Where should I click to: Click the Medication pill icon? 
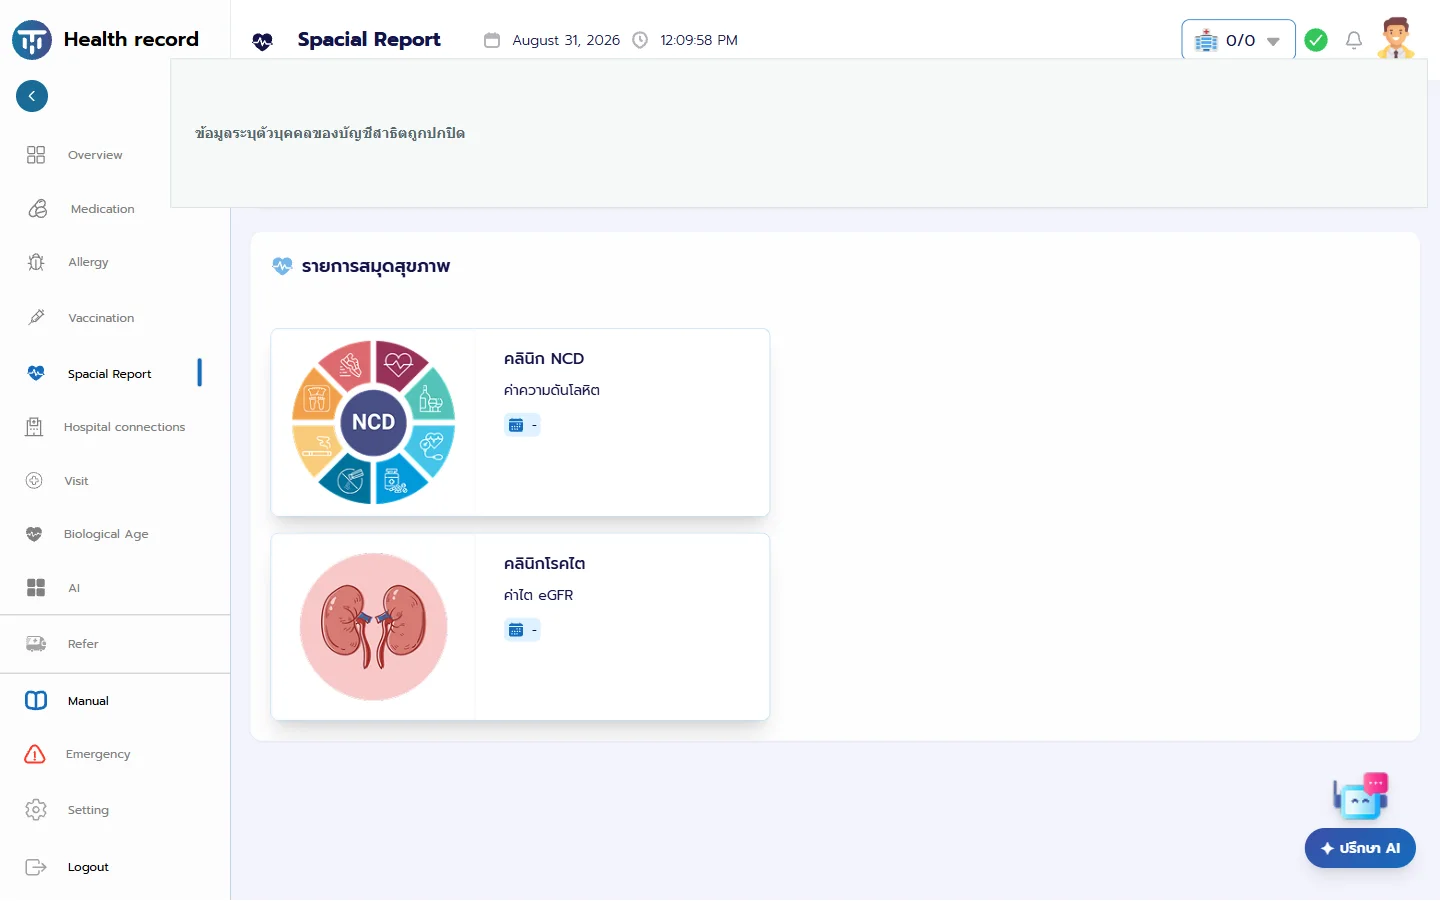tap(38, 209)
